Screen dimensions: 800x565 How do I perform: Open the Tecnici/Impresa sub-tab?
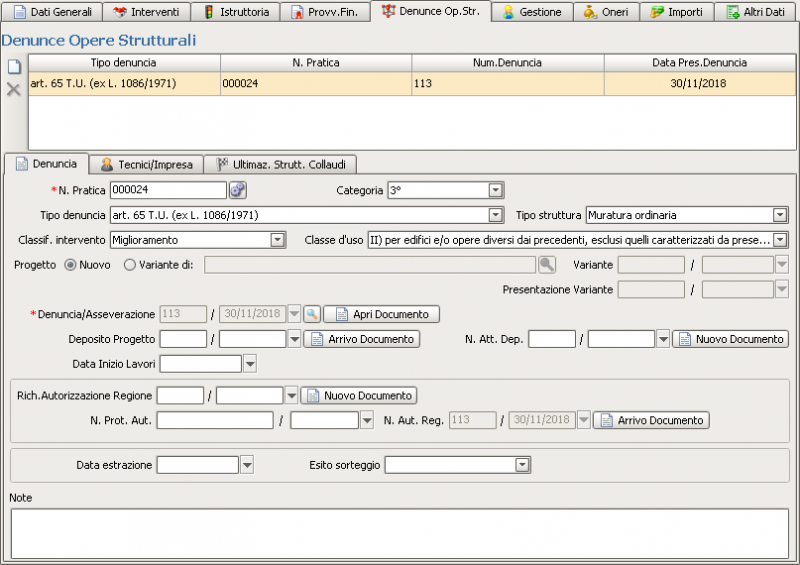[146, 164]
